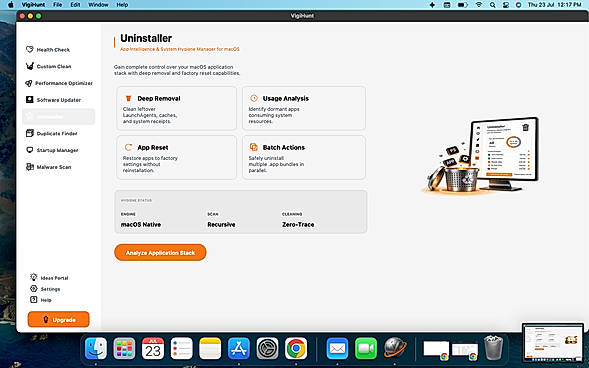Select the Deep Removal card title
The image size is (589, 368).
pyautogui.click(x=159, y=98)
